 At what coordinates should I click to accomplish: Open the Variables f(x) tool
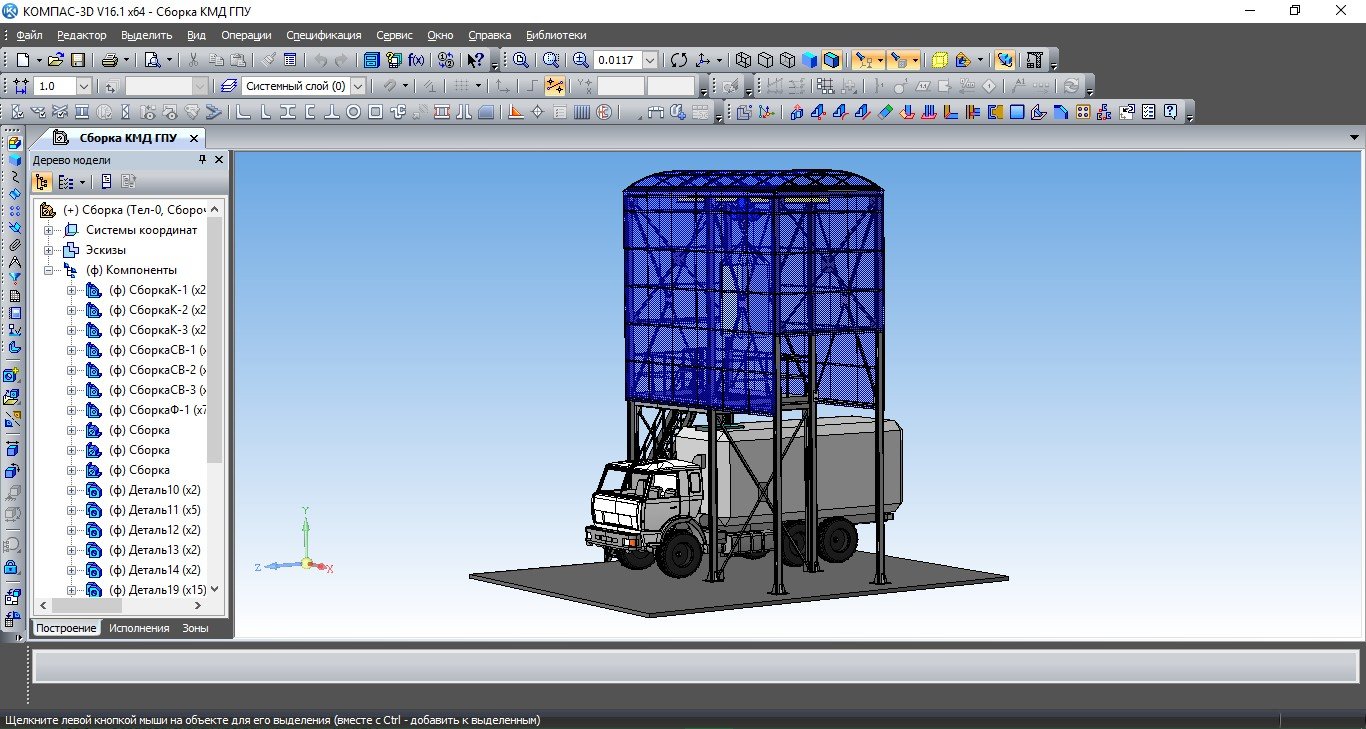click(417, 60)
